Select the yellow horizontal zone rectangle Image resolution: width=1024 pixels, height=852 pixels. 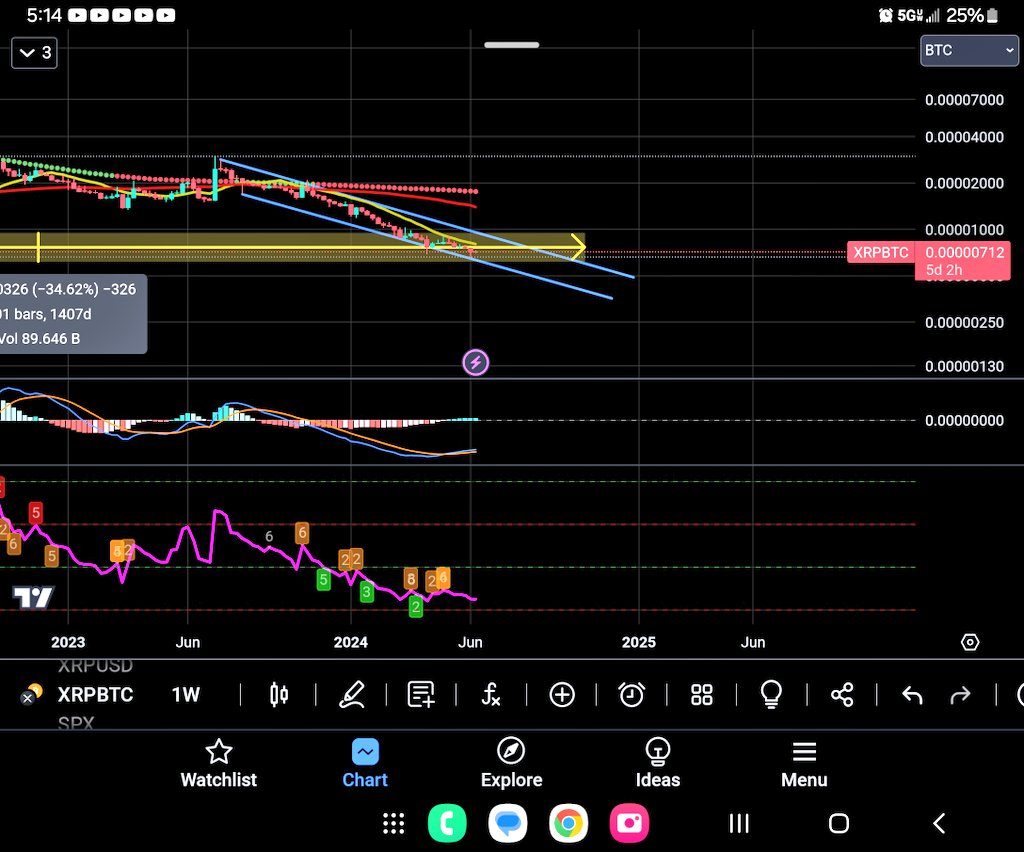point(292,247)
